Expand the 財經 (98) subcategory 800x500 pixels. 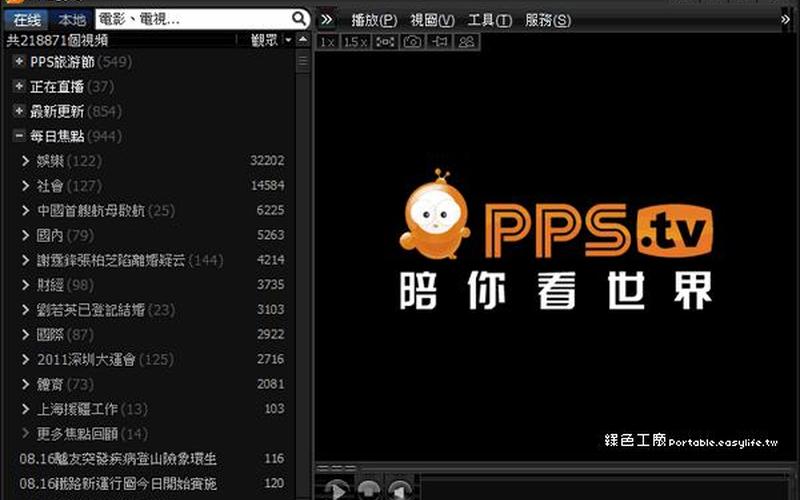click(x=26, y=285)
